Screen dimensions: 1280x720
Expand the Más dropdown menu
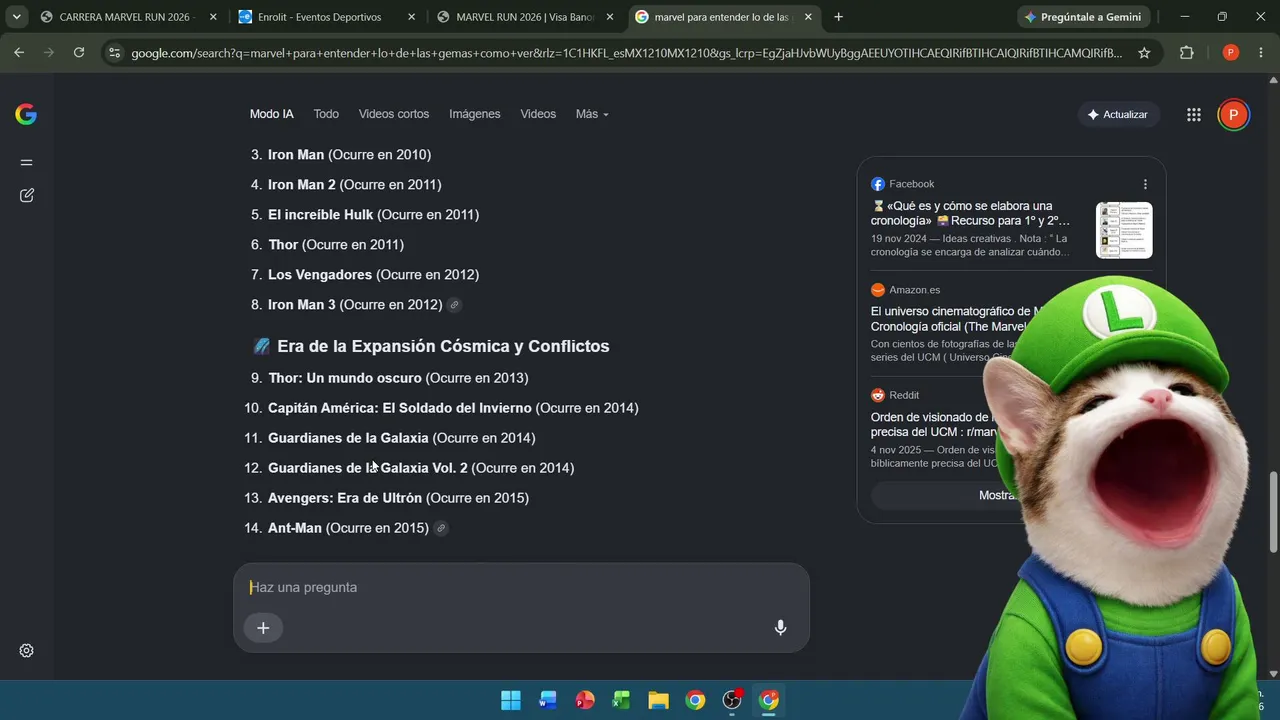[592, 114]
